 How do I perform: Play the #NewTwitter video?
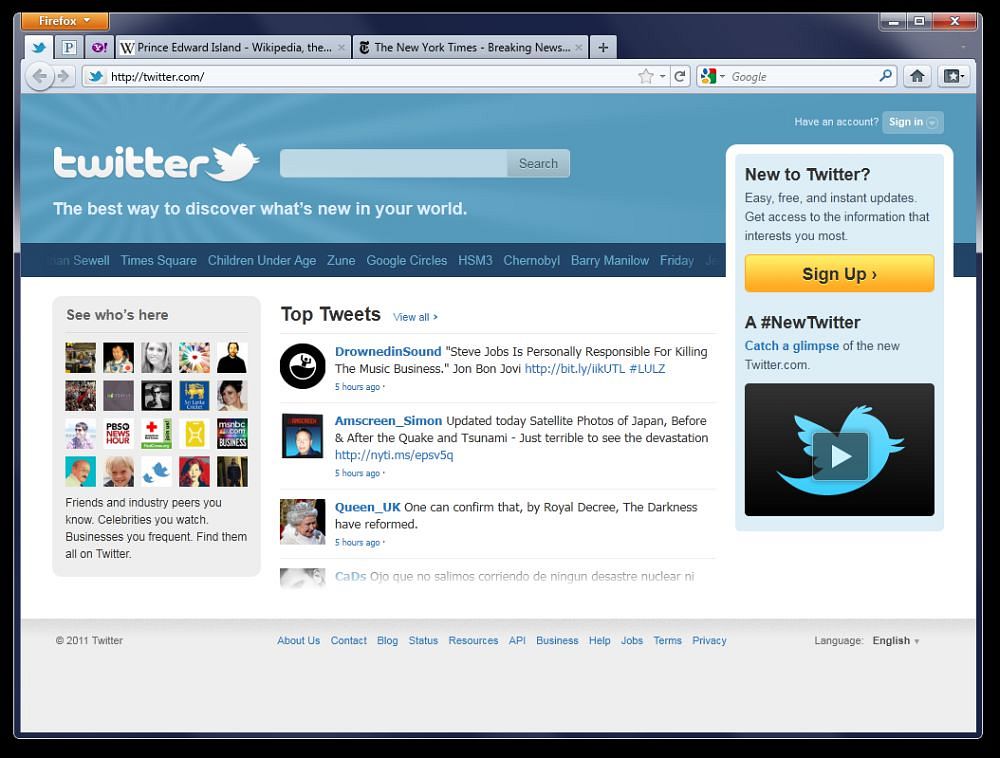[x=839, y=456]
